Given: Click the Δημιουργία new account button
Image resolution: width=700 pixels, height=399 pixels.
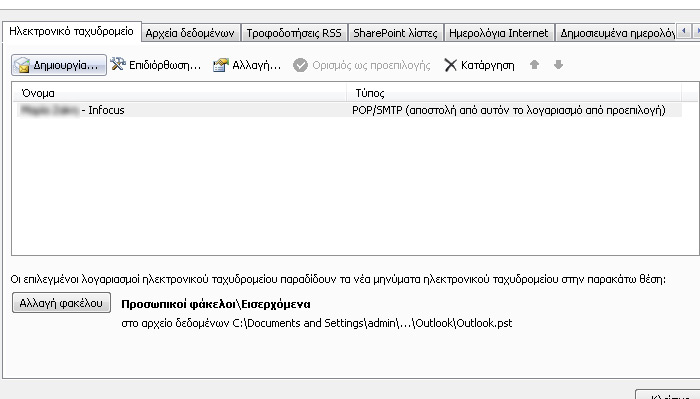Looking at the screenshot, I should click(x=59, y=65).
